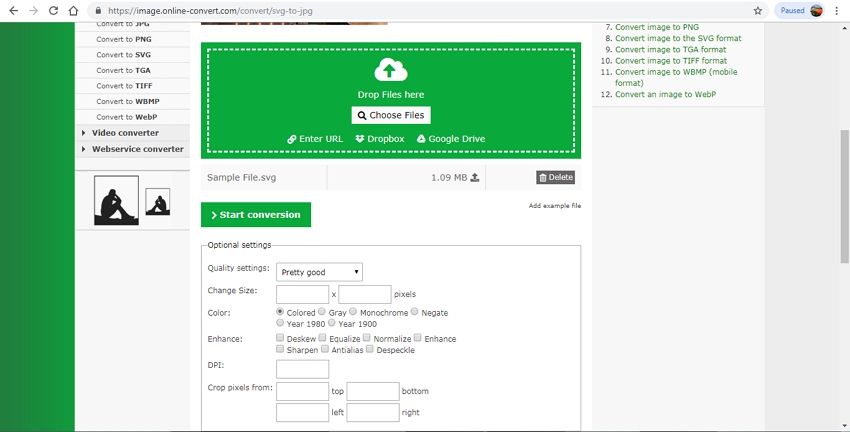The width and height of the screenshot is (850, 432).
Task: Check the Antialias option
Action: coord(325,350)
